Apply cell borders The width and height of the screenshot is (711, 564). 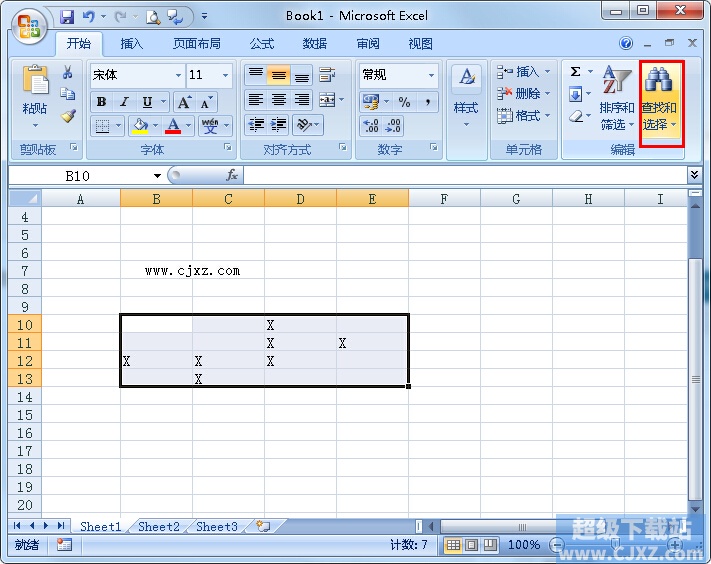click(x=102, y=126)
